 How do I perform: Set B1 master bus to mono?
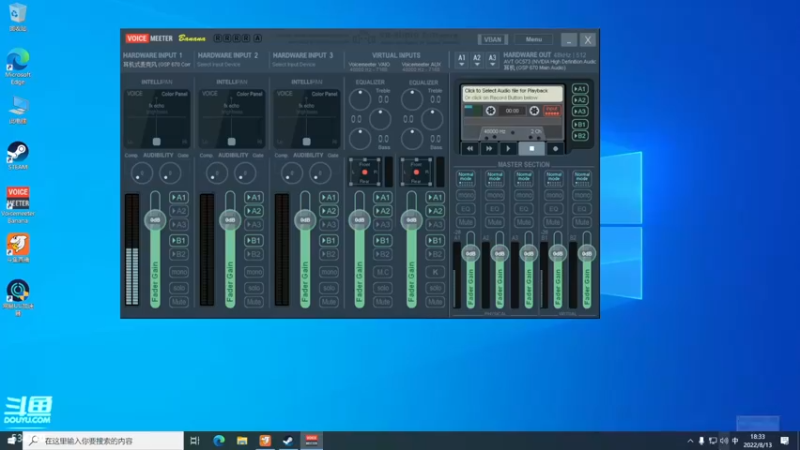553,195
